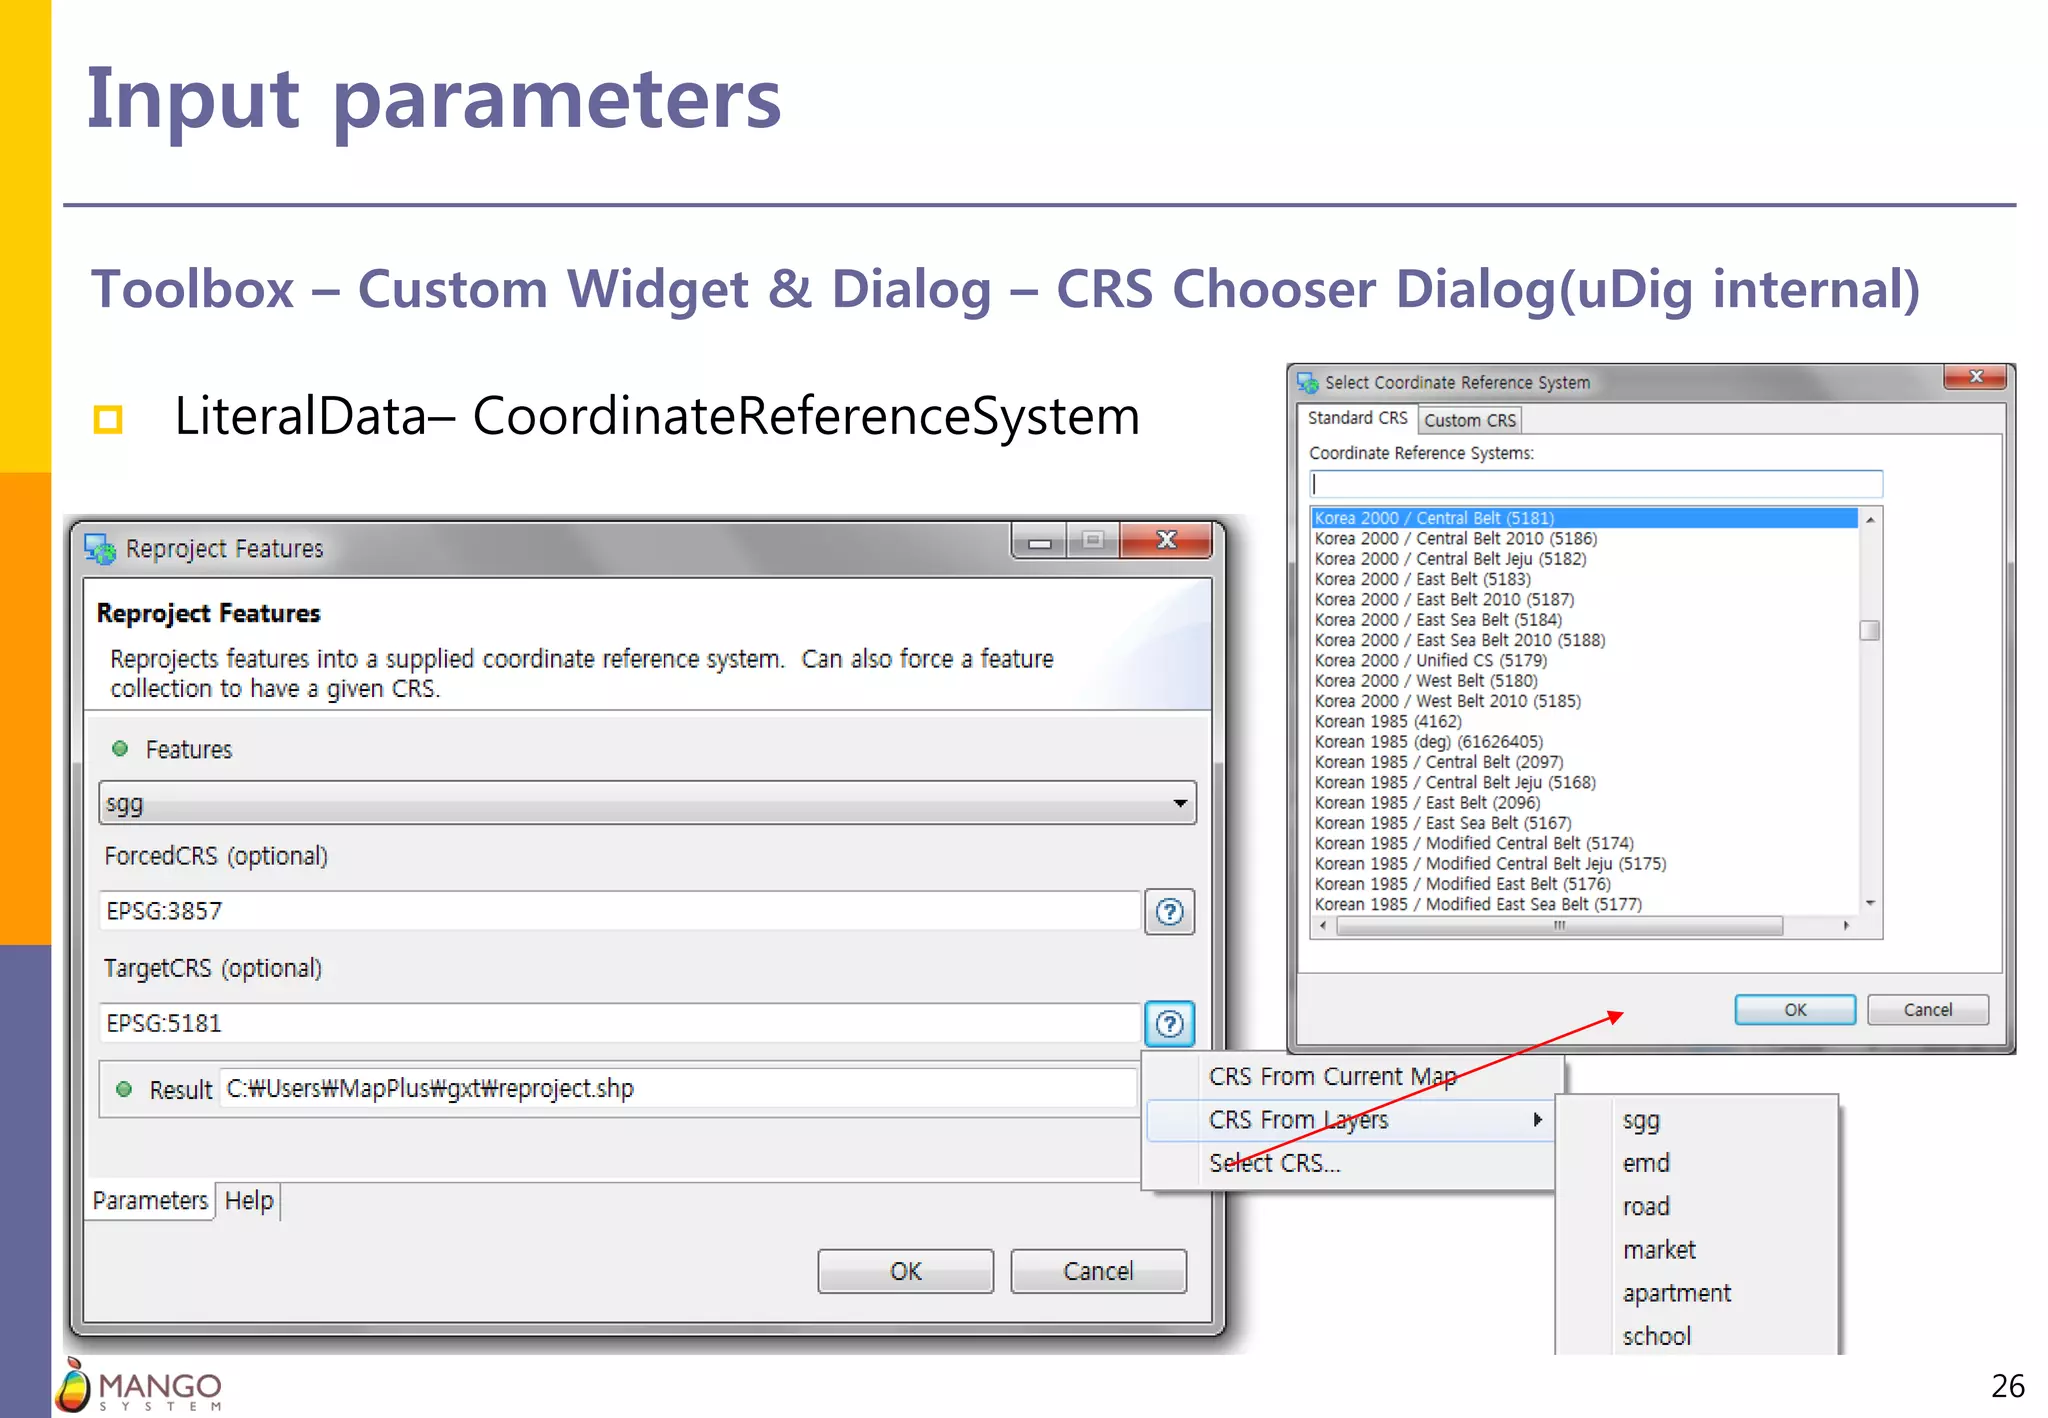Image resolution: width=2048 pixels, height=1418 pixels.
Task: Select Korea 2000 / Unified CS (5179)
Action: pos(1430,660)
